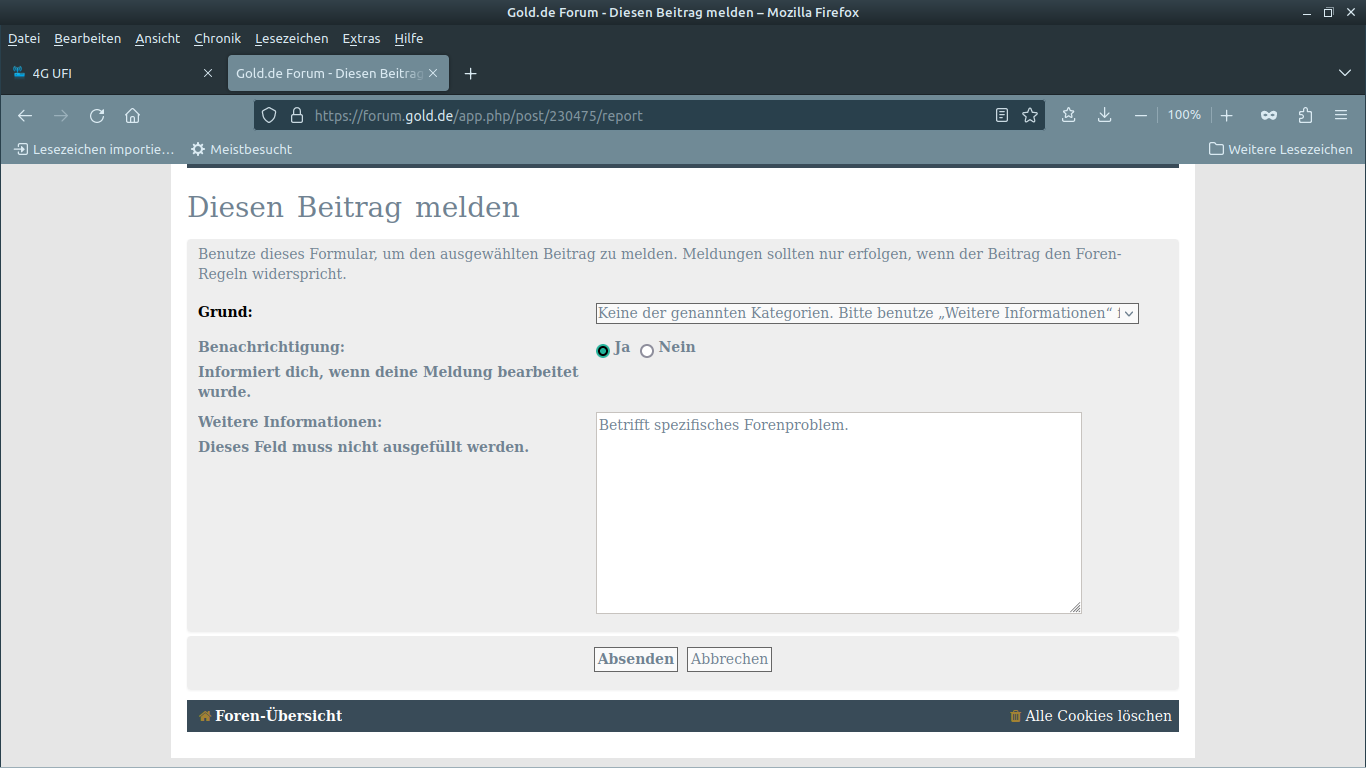1366x768 pixels.
Task: Reset zoom level showing 100%
Action: tap(1184, 115)
